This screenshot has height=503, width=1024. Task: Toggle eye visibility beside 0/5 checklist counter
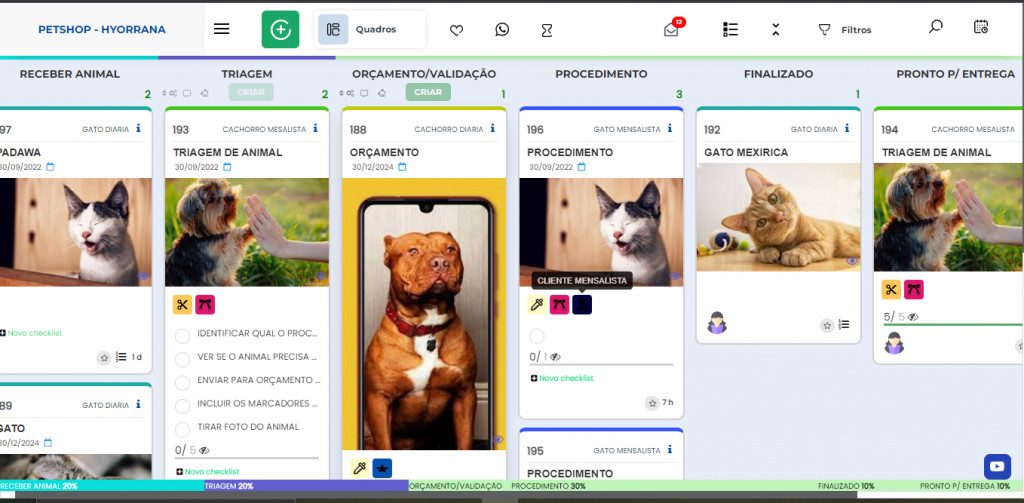pyautogui.click(x=205, y=451)
